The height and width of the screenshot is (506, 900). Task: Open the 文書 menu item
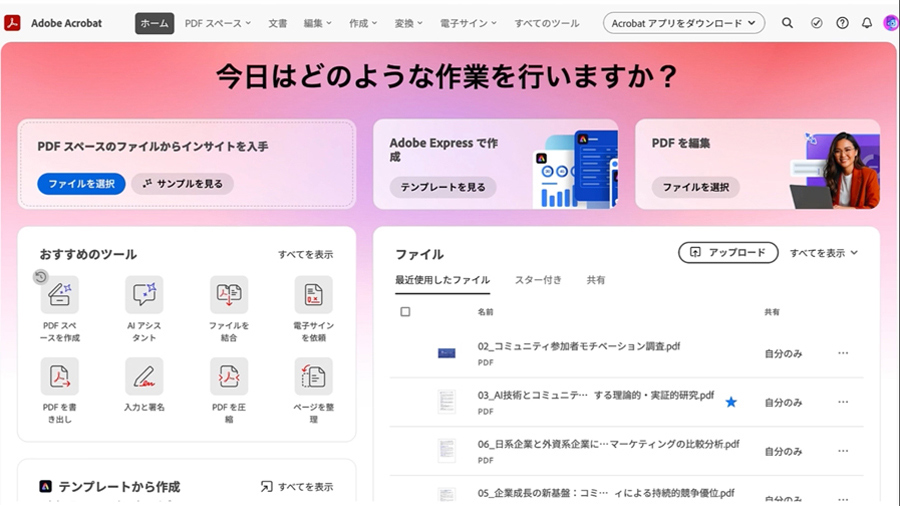pos(278,23)
